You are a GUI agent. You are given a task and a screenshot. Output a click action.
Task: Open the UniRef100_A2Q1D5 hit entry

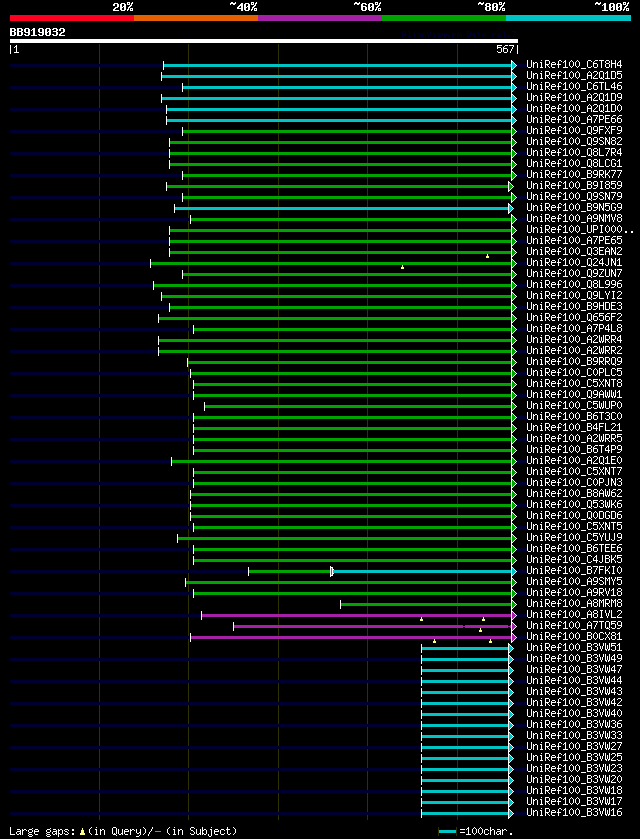pyautogui.click(x=574, y=76)
